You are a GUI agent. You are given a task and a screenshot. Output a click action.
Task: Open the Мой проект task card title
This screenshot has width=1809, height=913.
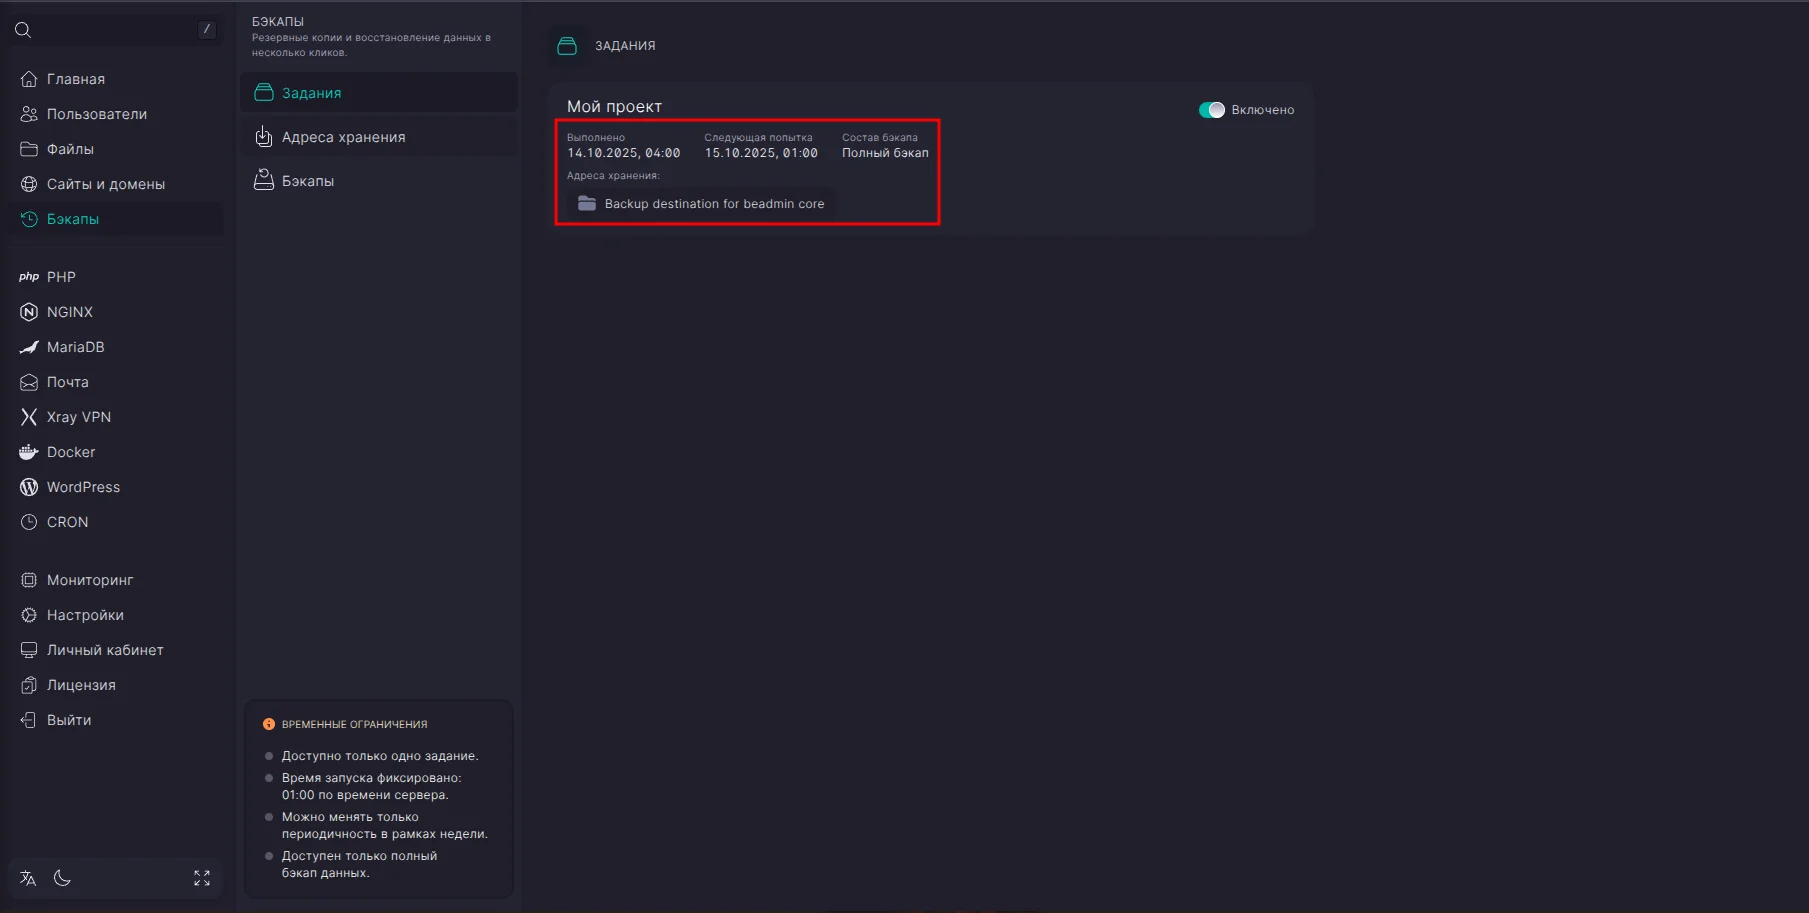(x=614, y=107)
